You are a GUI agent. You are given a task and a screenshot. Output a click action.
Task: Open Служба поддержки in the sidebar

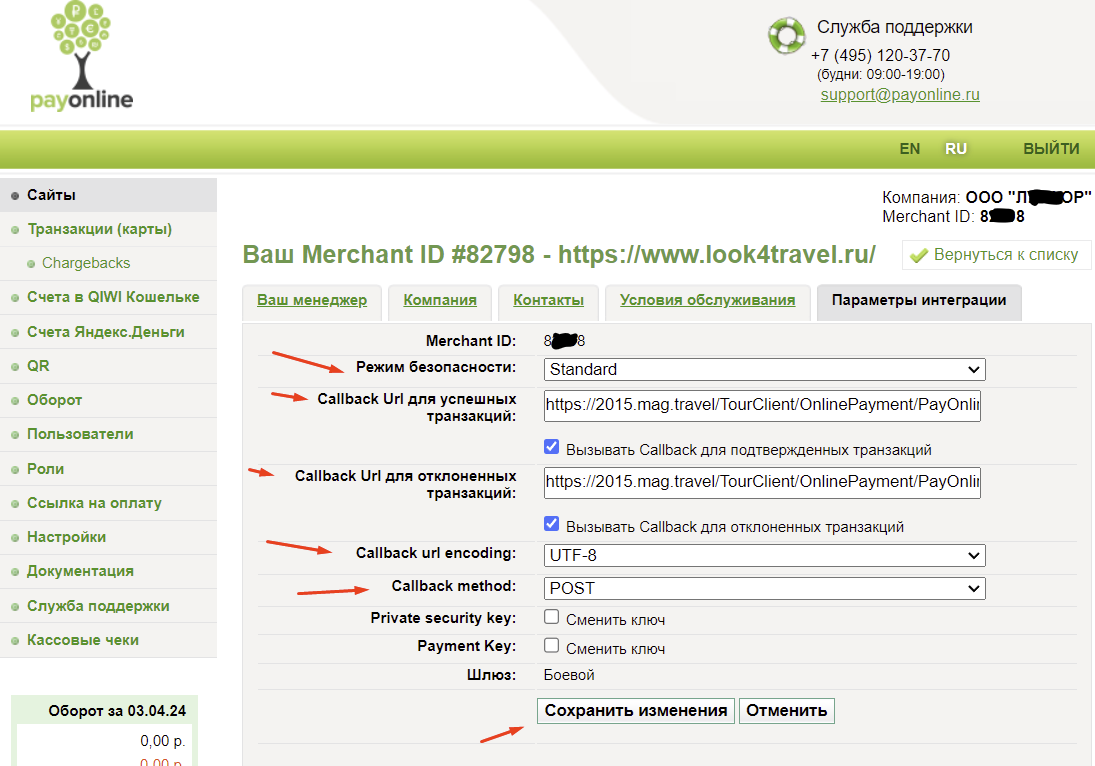tap(108, 605)
